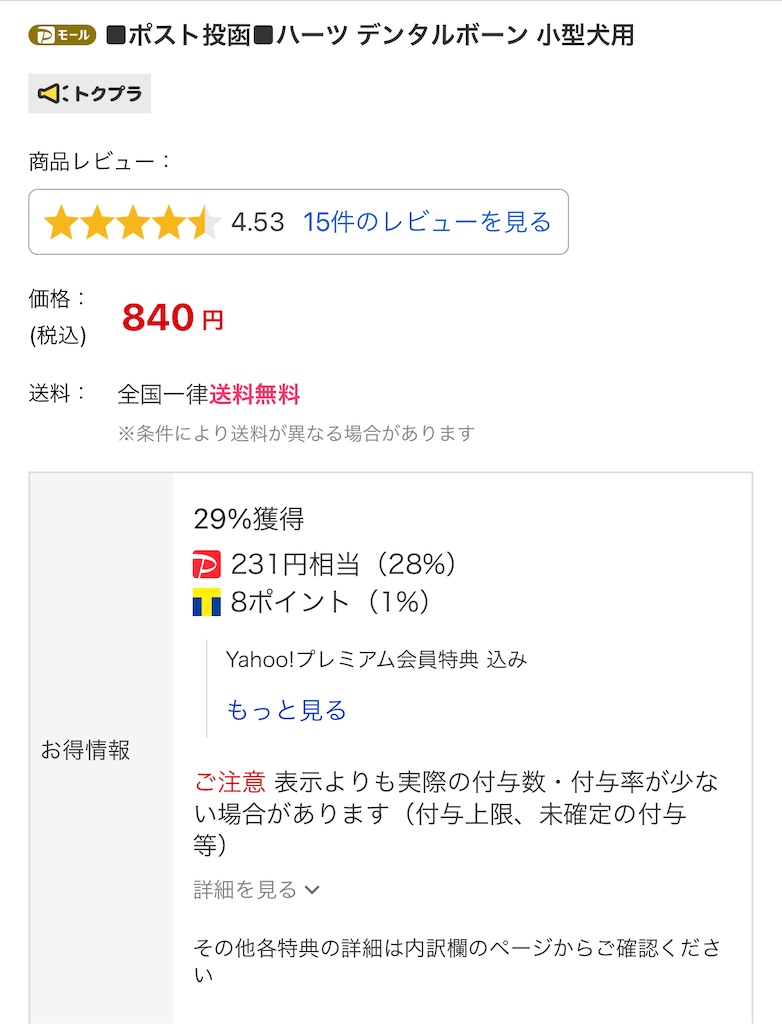This screenshot has height=1024, width=782.
Task: Click the お得情報 side label
Action: (86, 750)
